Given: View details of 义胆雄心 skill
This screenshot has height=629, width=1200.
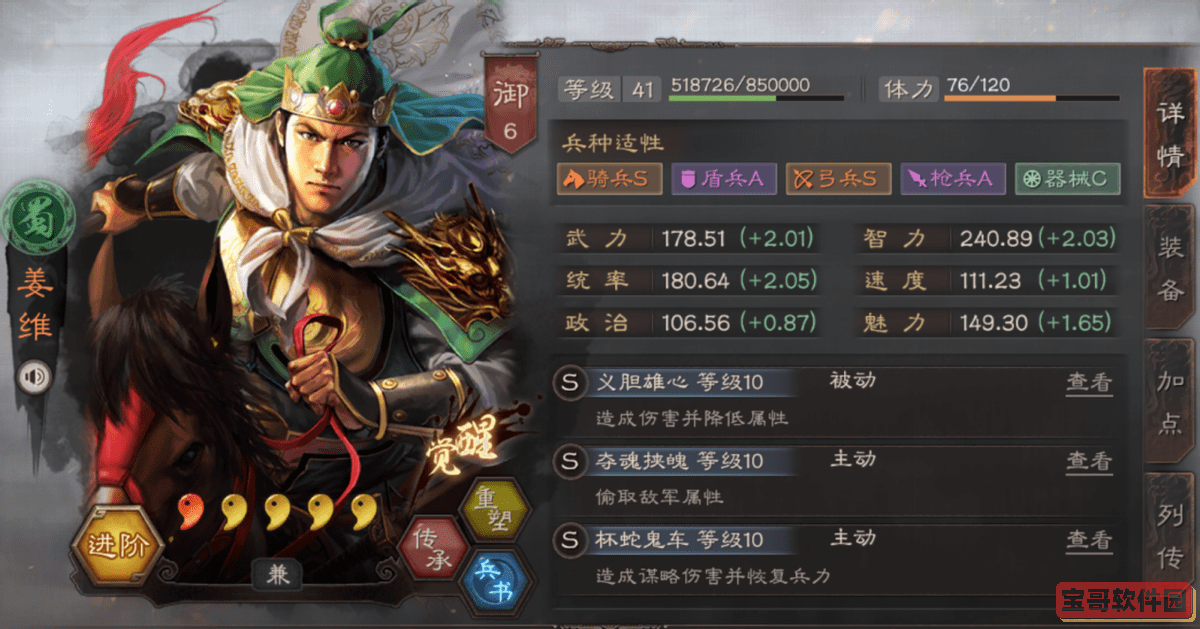Looking at the screenshot, I should 1089,383.
